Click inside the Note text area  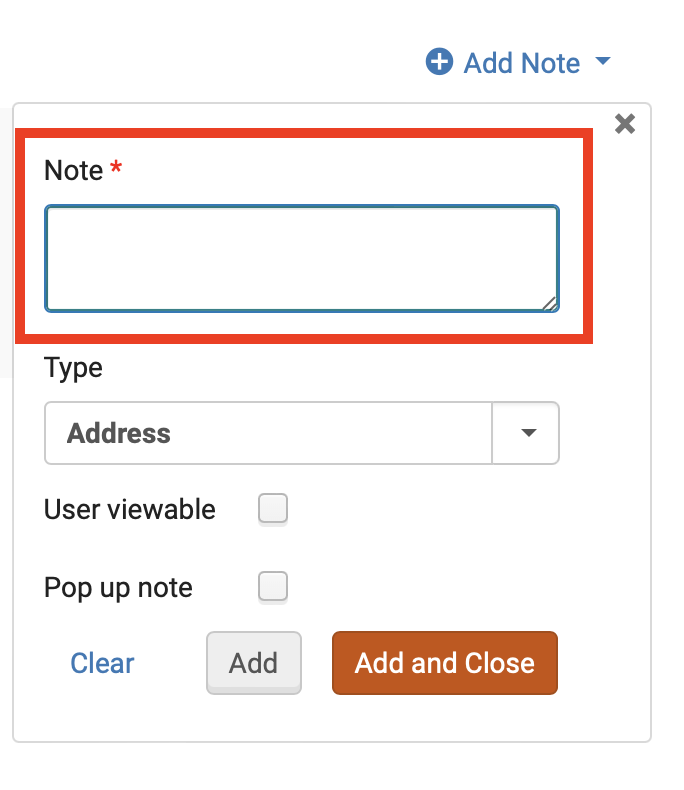click(x=301, y=258)
